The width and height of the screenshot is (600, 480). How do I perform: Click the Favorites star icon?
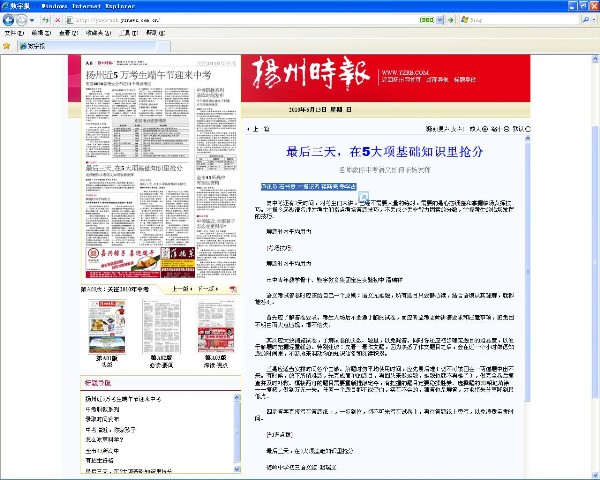click(7, 46)
